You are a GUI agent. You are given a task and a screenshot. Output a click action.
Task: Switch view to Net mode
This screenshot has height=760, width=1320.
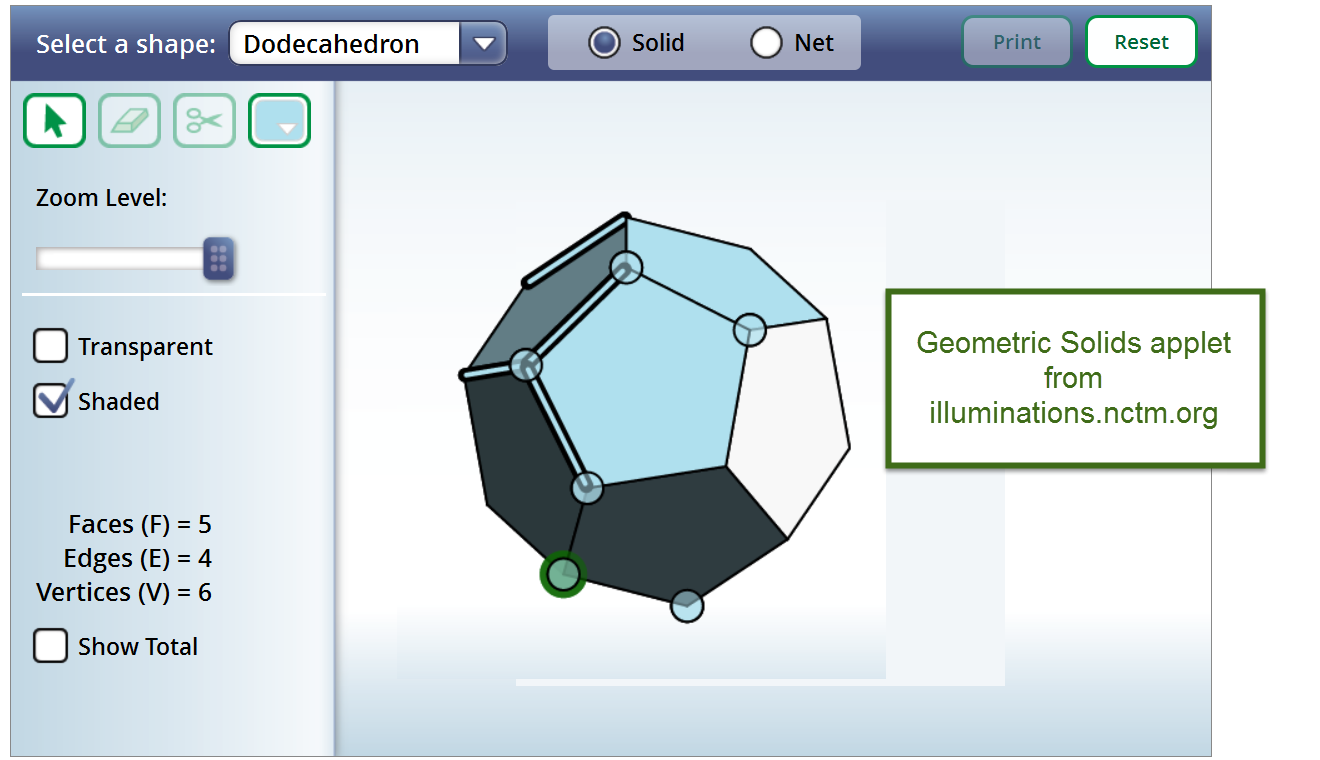click(x=766, y=42)
